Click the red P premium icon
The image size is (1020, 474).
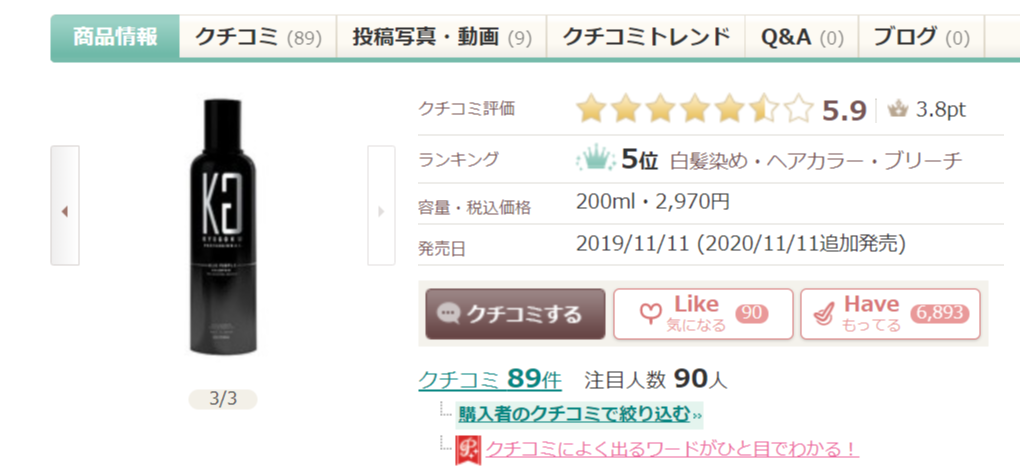pos(468,449)
